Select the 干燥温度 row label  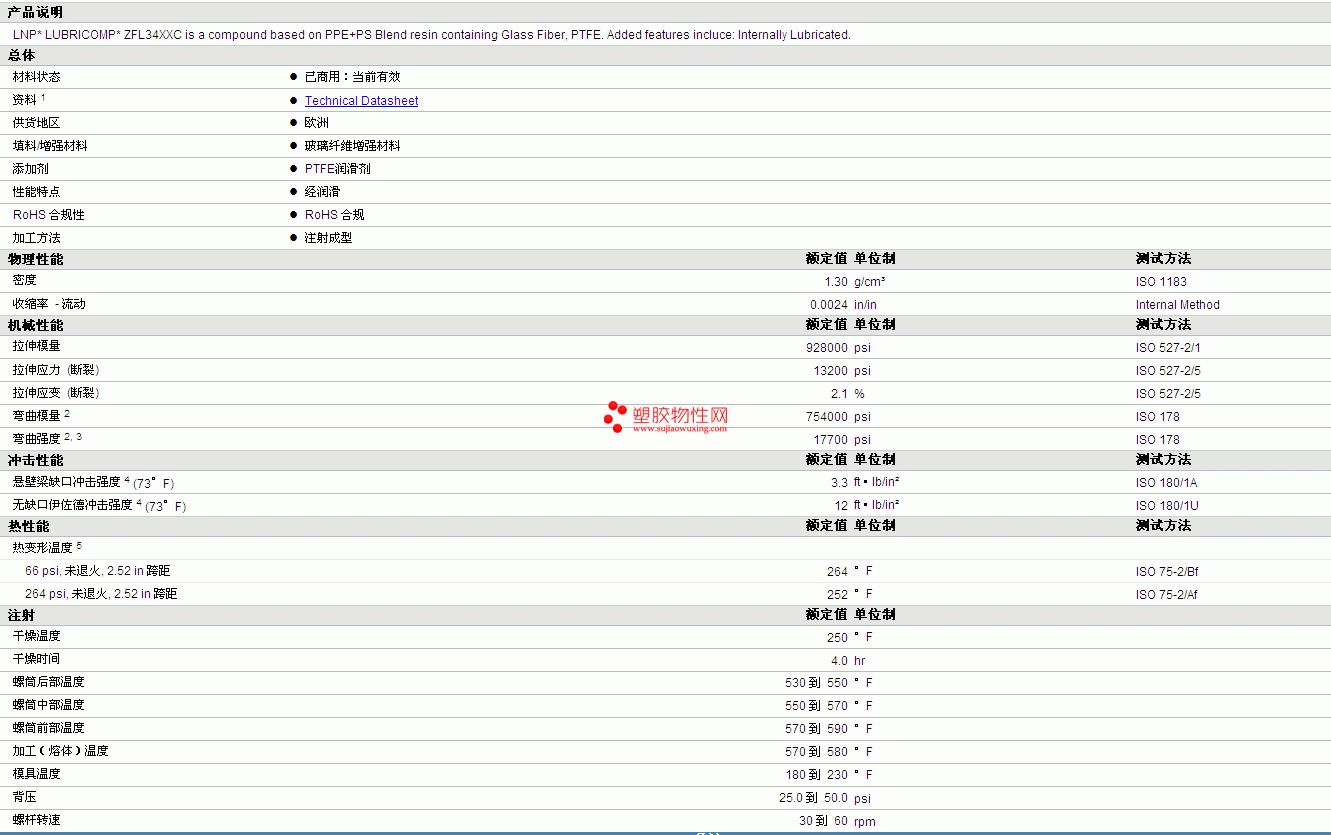[x=36, y=636]
